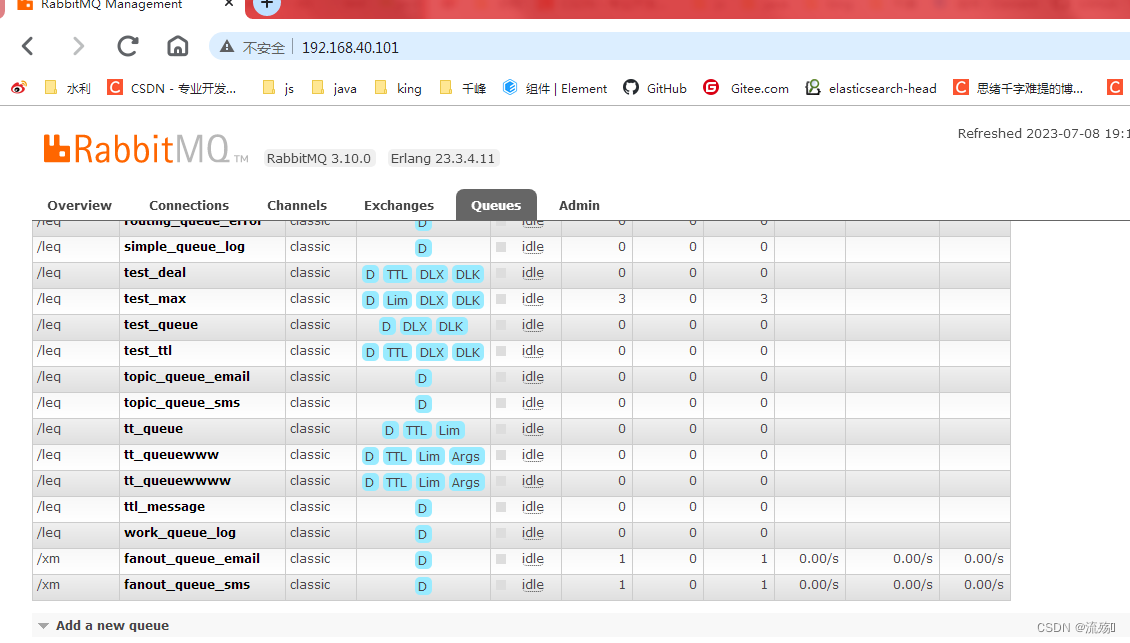This screenshot has height=643, width=1130.
Task: Click the TTL badge on the tt_queue row
Action: [416, 430]
